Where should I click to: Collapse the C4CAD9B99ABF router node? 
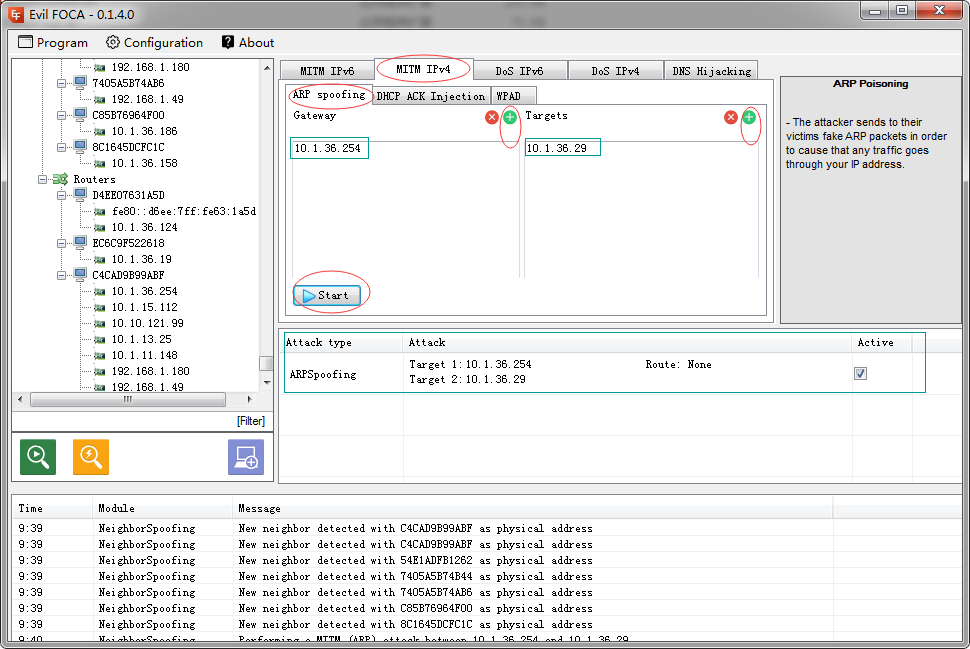pos(62,275)
